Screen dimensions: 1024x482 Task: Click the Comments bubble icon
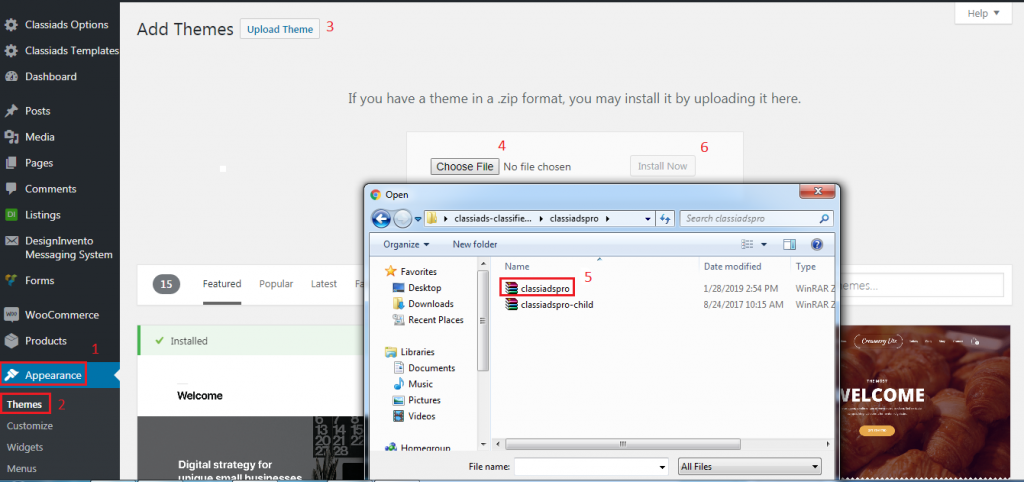[11, 189]
